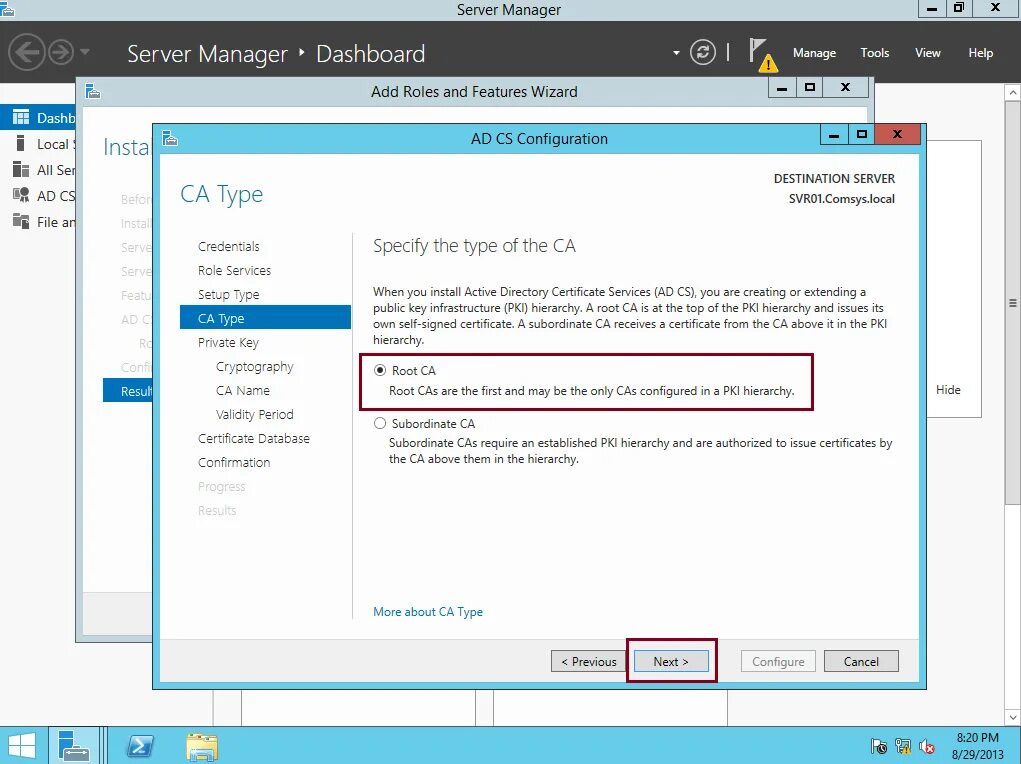Open File Explorer from the taskbar
The width and height of the screenshot is (1021, 764).
click(x=202, y=746)
